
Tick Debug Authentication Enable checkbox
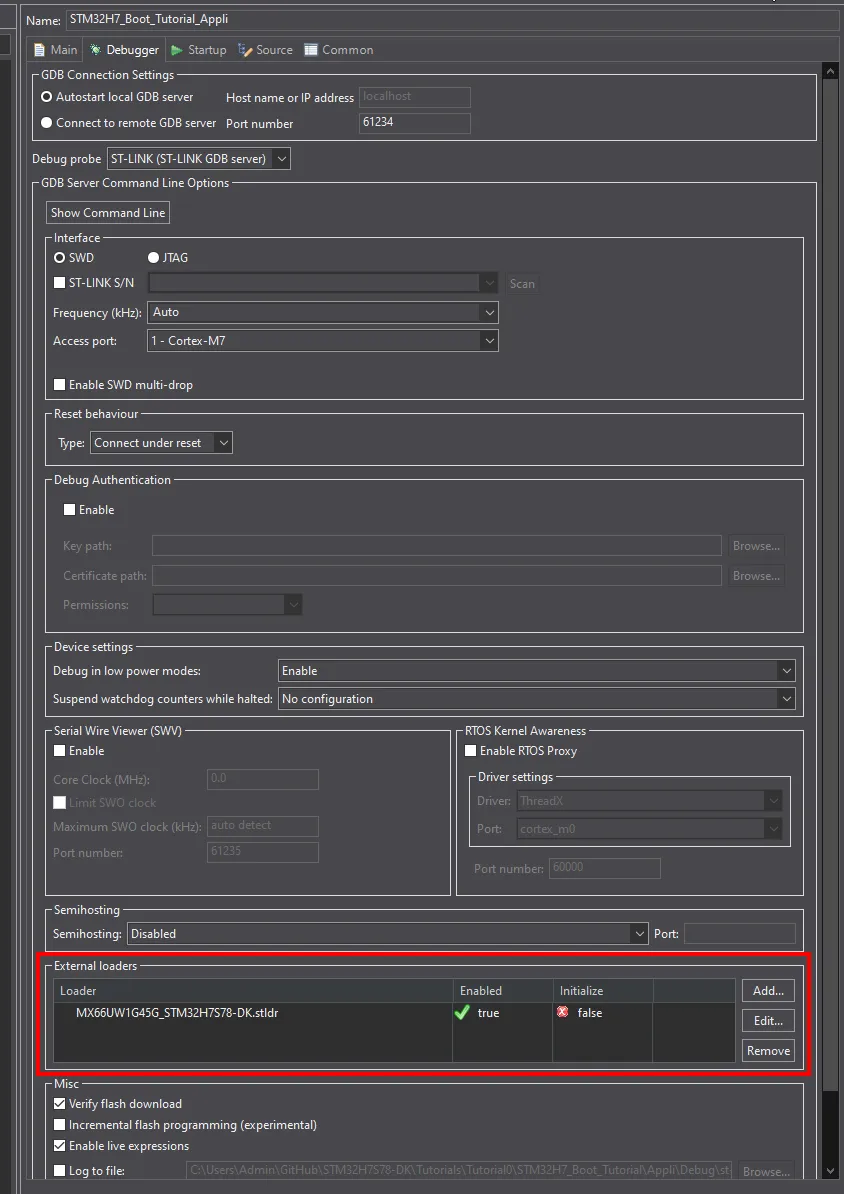69,509
